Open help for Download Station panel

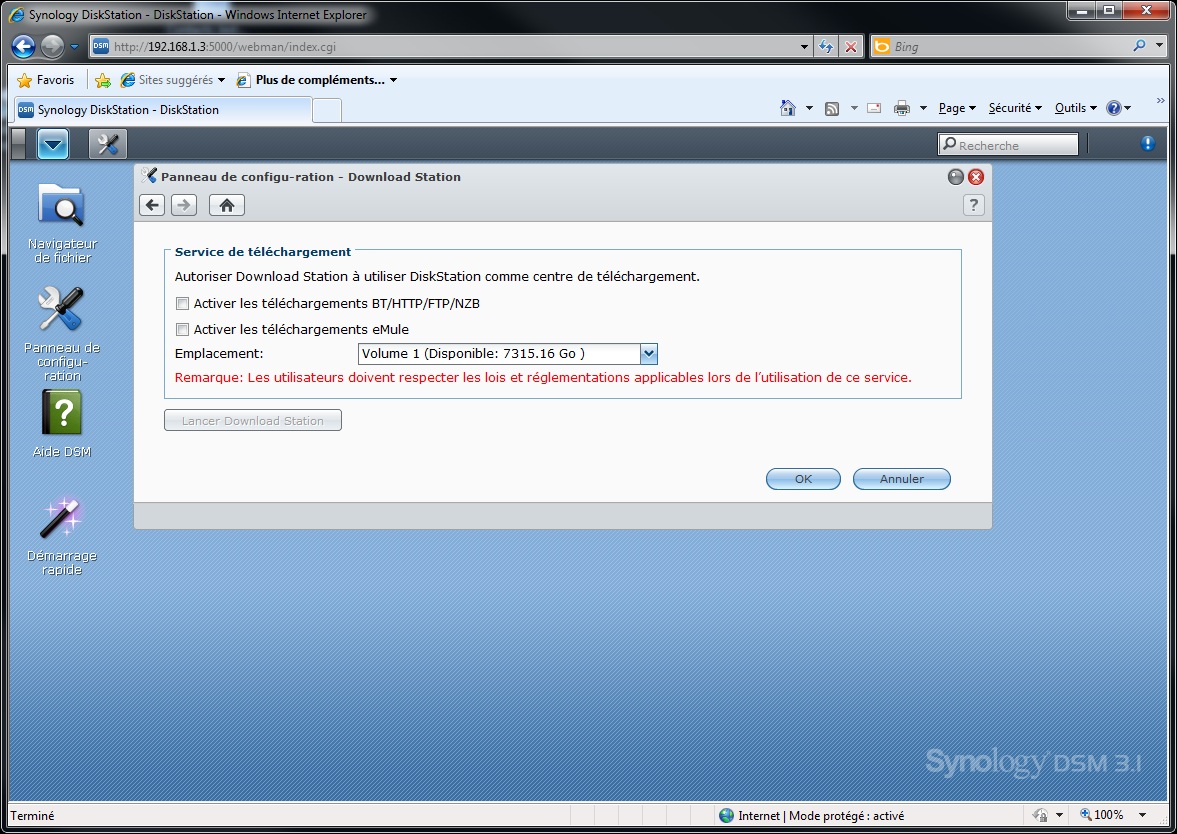pos(974,205)
